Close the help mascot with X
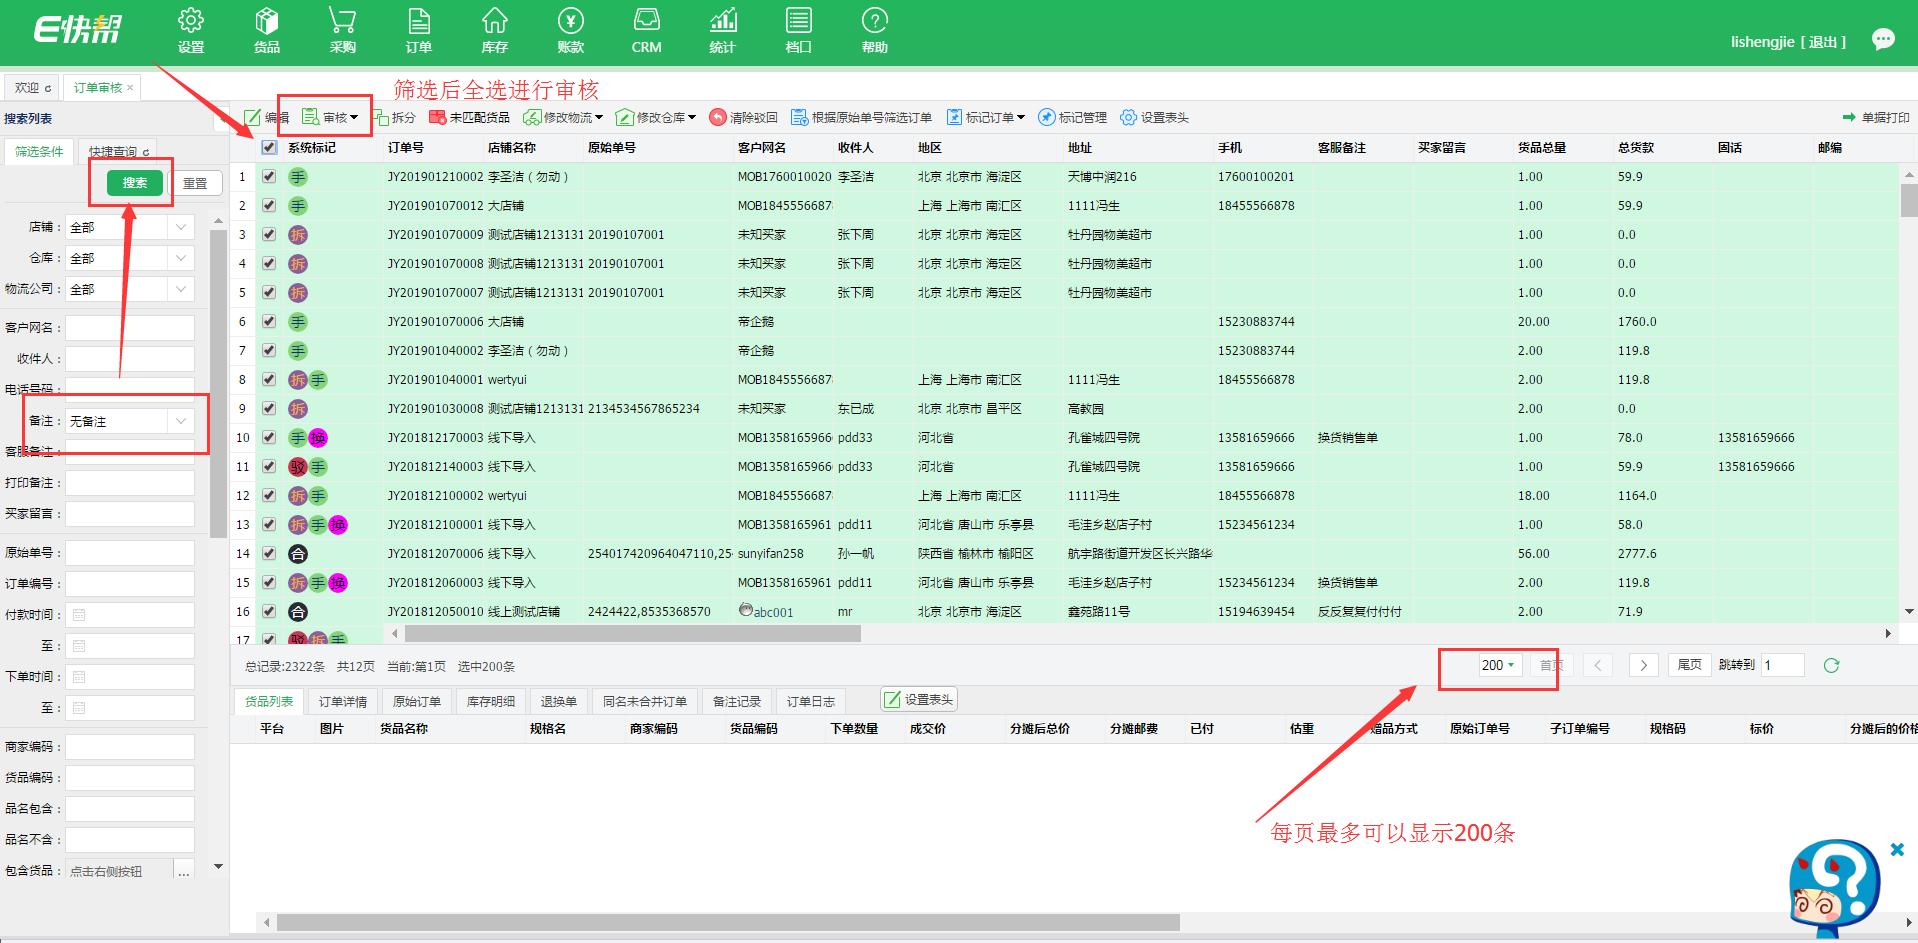 1897,849
